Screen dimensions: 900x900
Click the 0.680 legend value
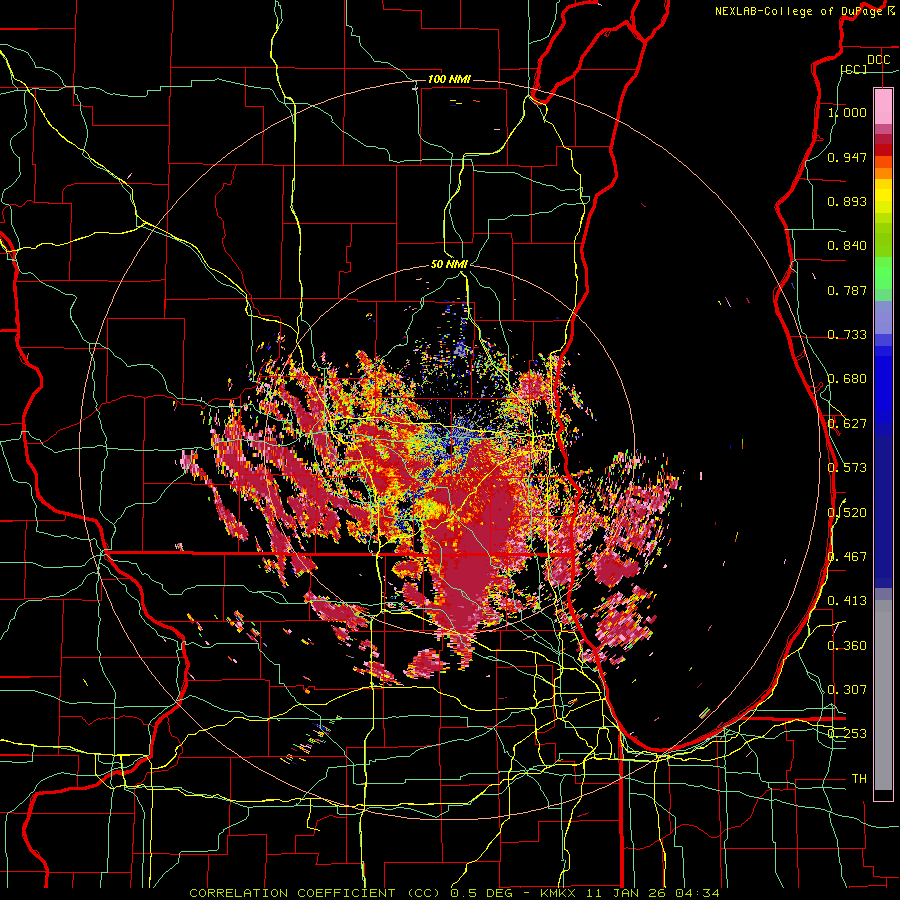pos(847,379)
